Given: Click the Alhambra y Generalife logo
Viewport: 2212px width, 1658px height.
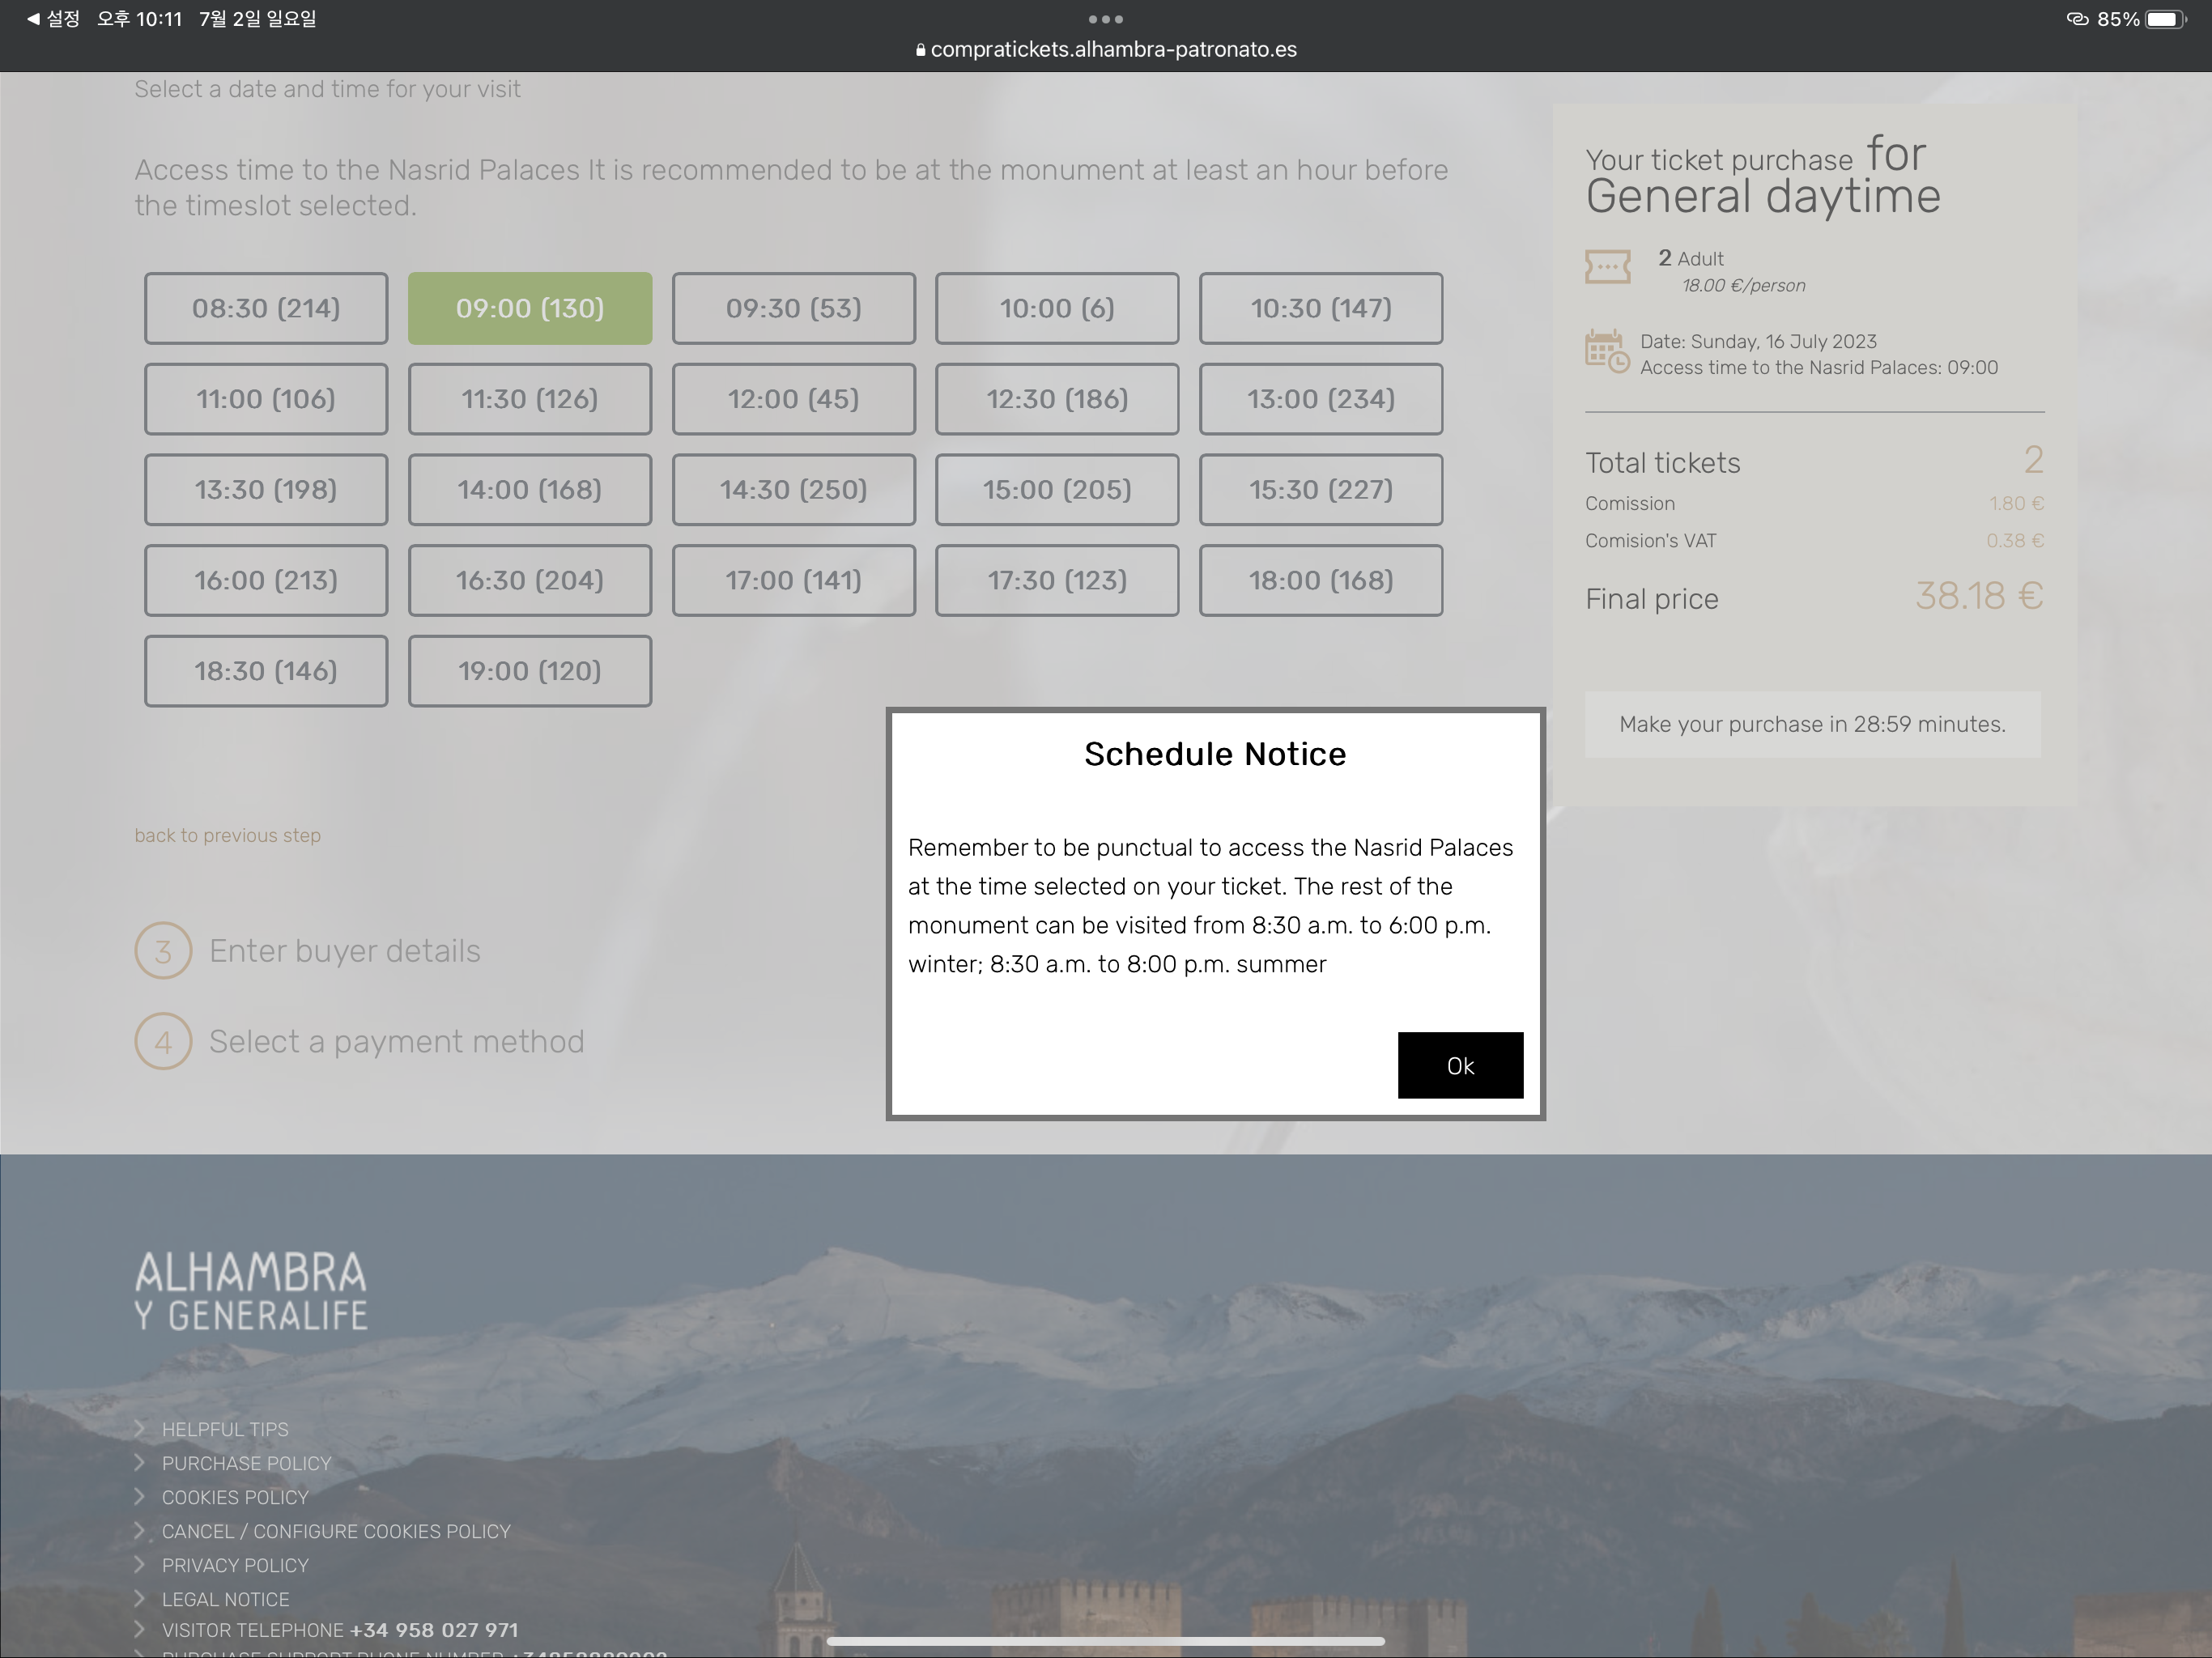Looking at the screenshot, I should coord(251,1290).
